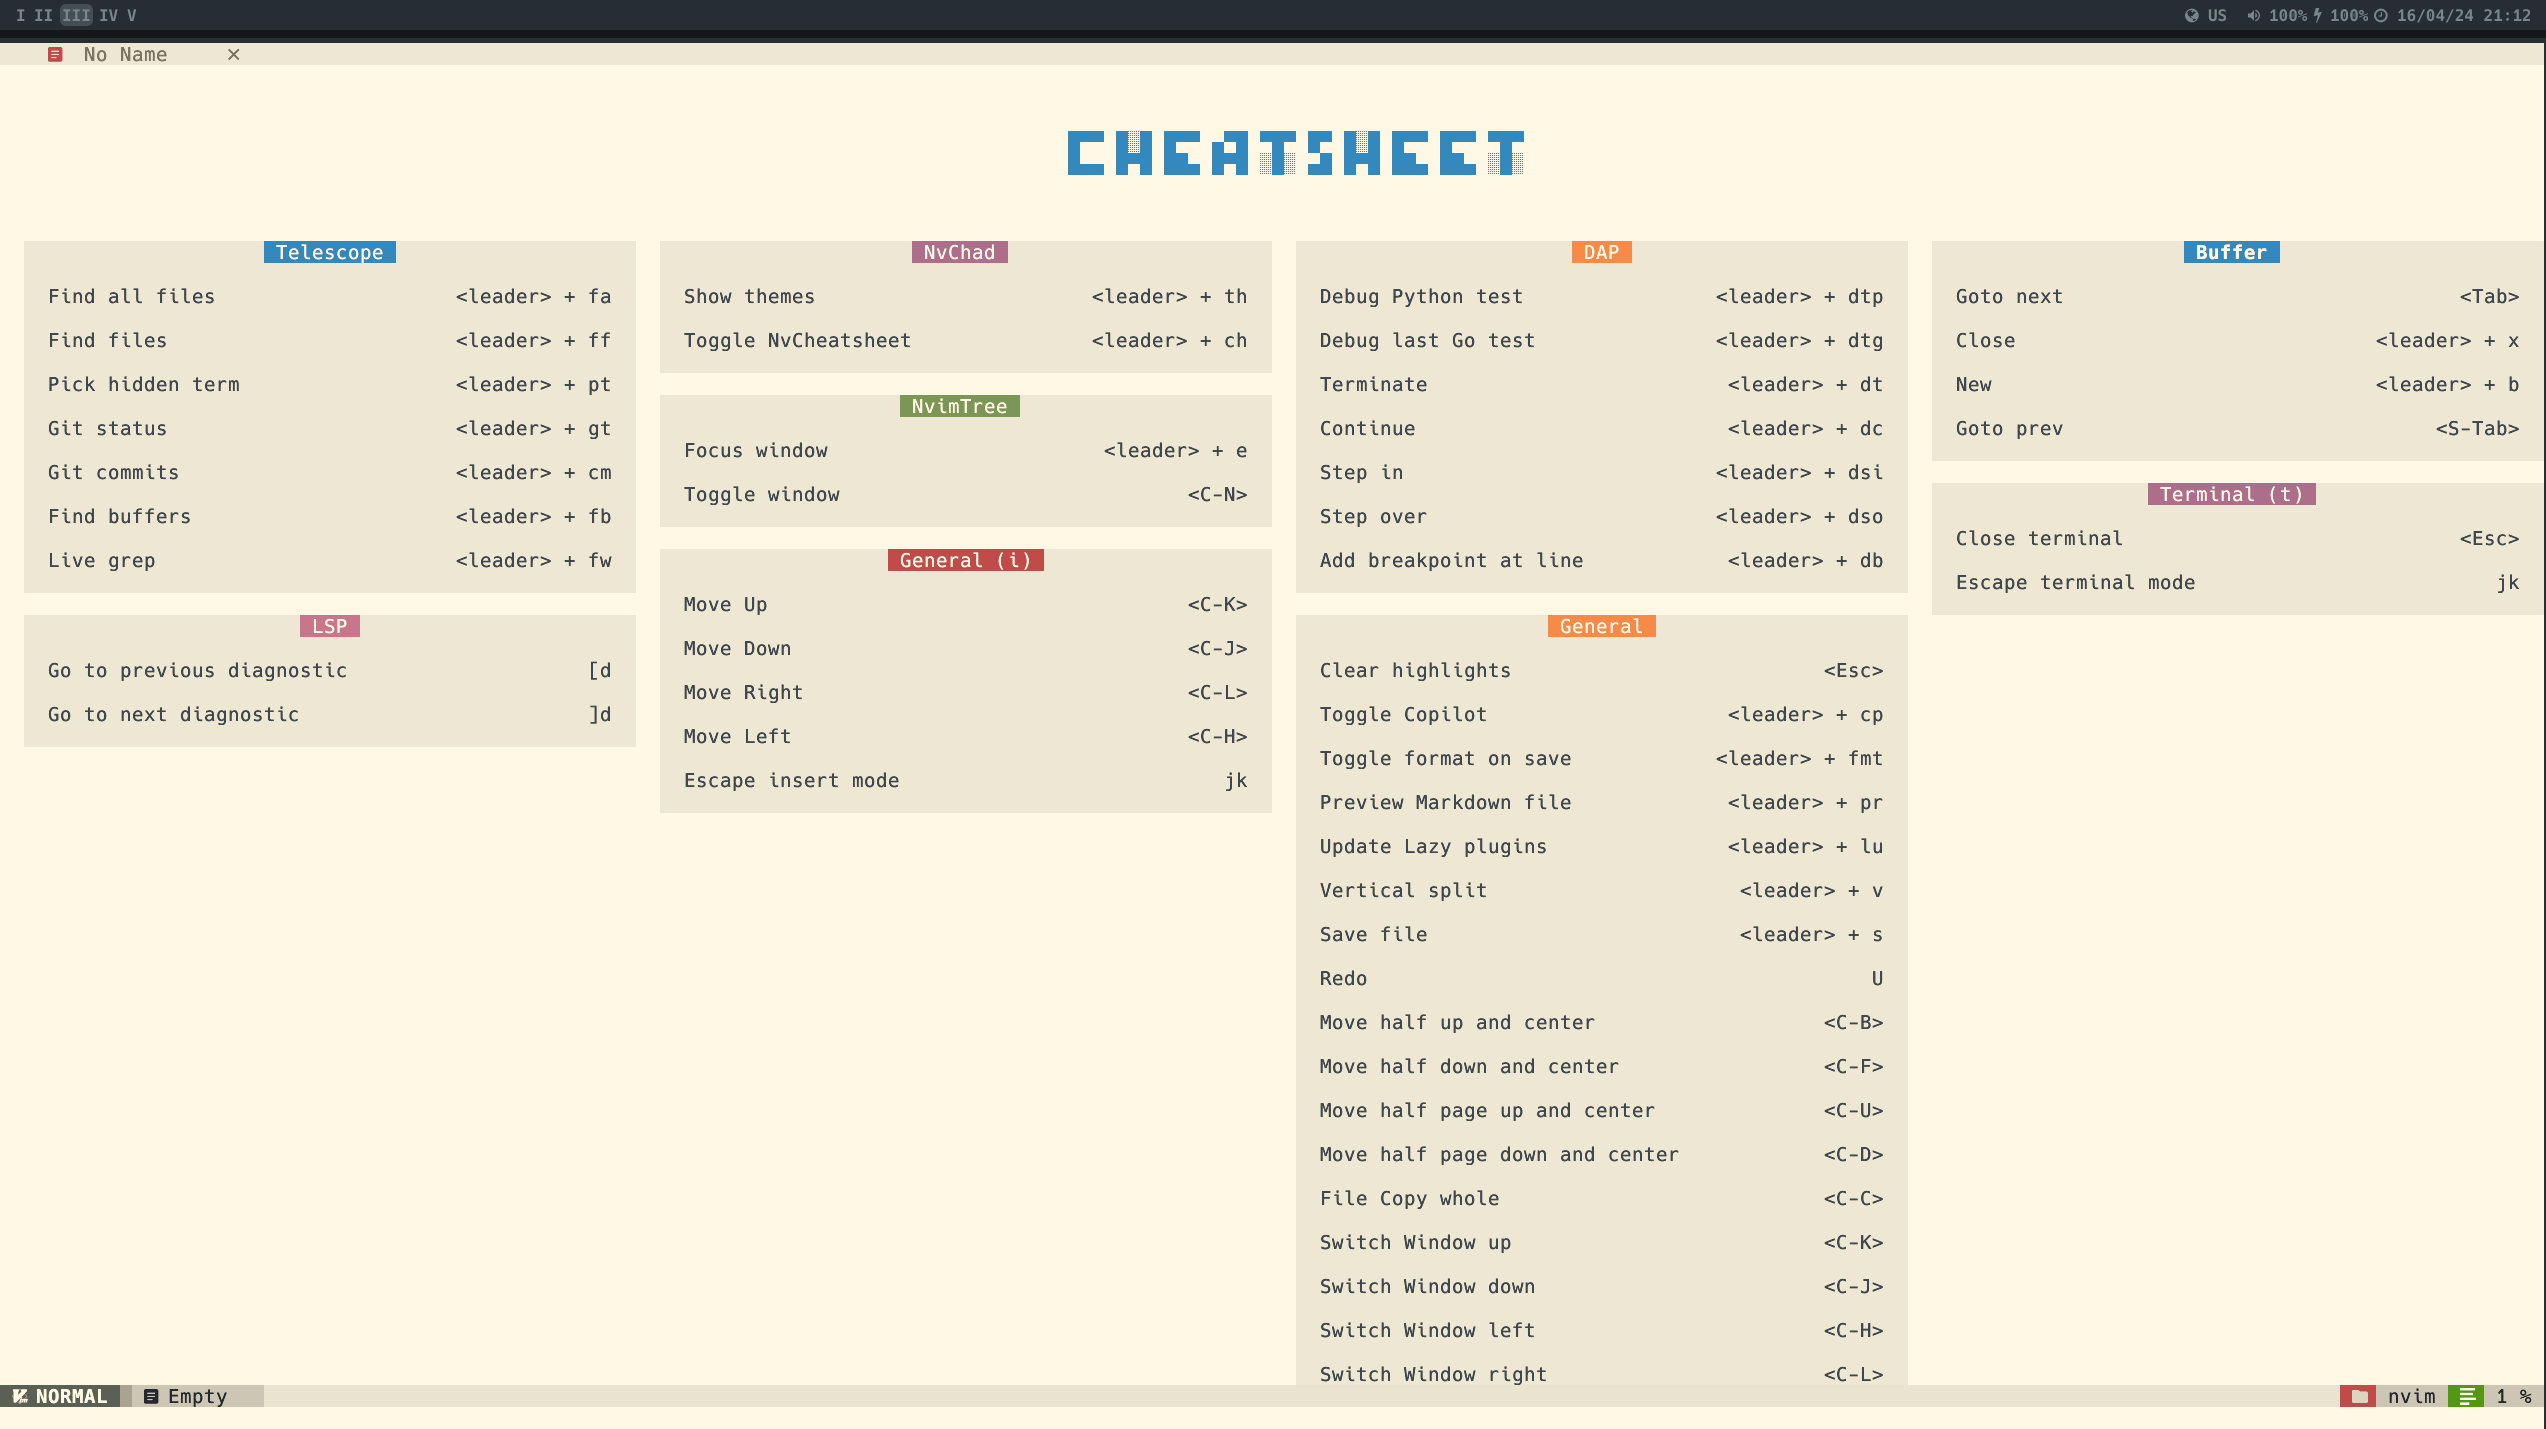Click the Toggle format on save row
This screenshot has width=2546, height=1429.
tap(1600, 758)
